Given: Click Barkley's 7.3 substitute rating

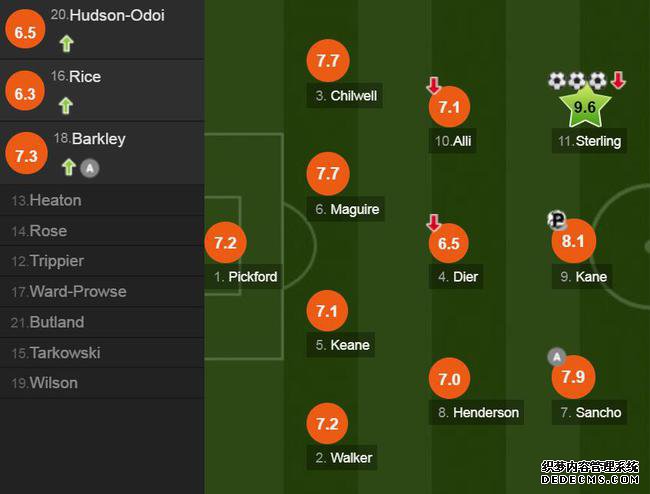Looking at the screenshot, I should pyautogui.click(x=26, y=153).
